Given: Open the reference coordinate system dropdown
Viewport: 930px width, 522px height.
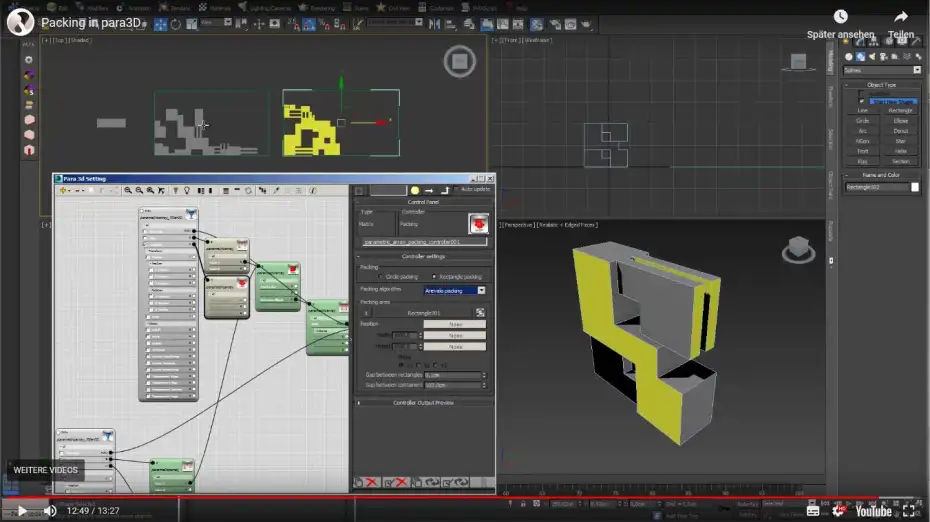Looking at the screenshot, I should pos(216,23).
